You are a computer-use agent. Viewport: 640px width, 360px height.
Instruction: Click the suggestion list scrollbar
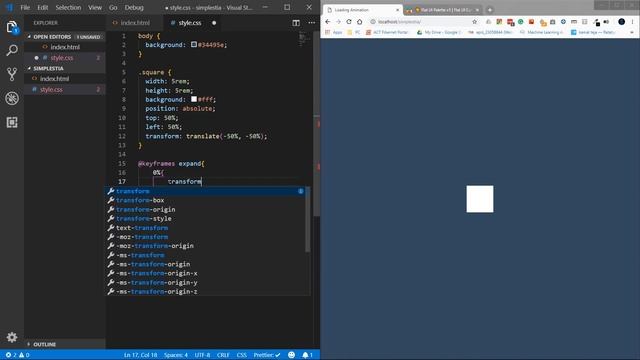point(308,220)
